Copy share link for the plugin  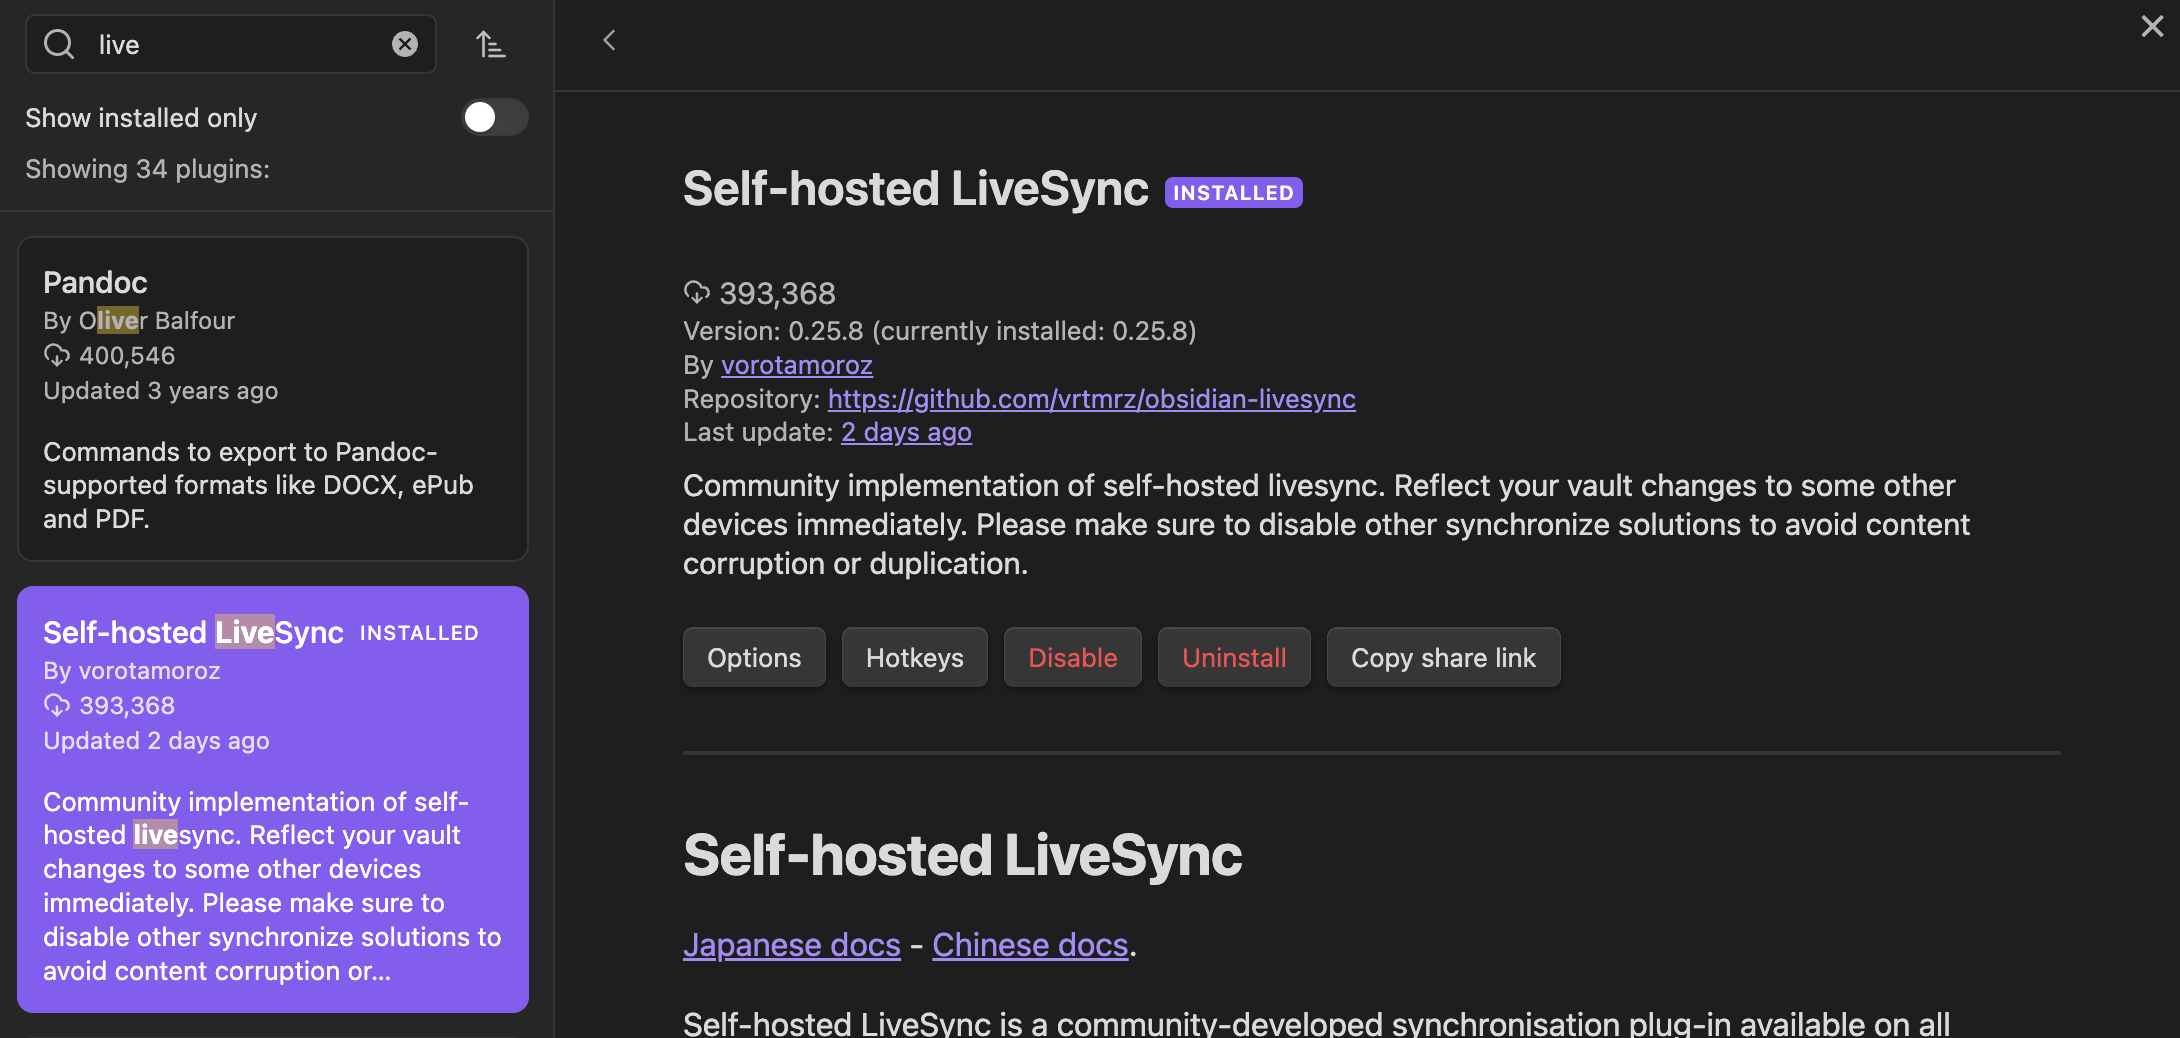coord(1443,657)
